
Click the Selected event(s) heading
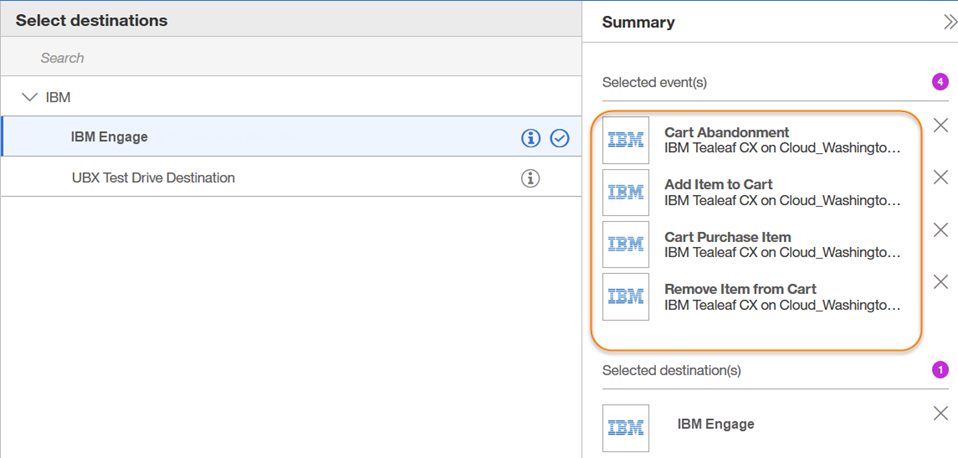pos(654,82)
